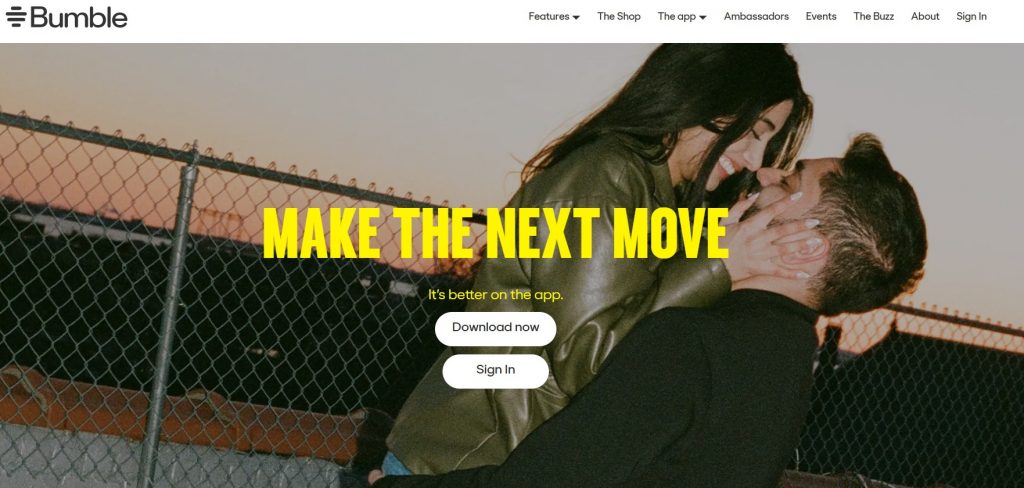Click the Bumble hive logo icon
This screenshot has height=488, width=1024.
pos(16,16)
